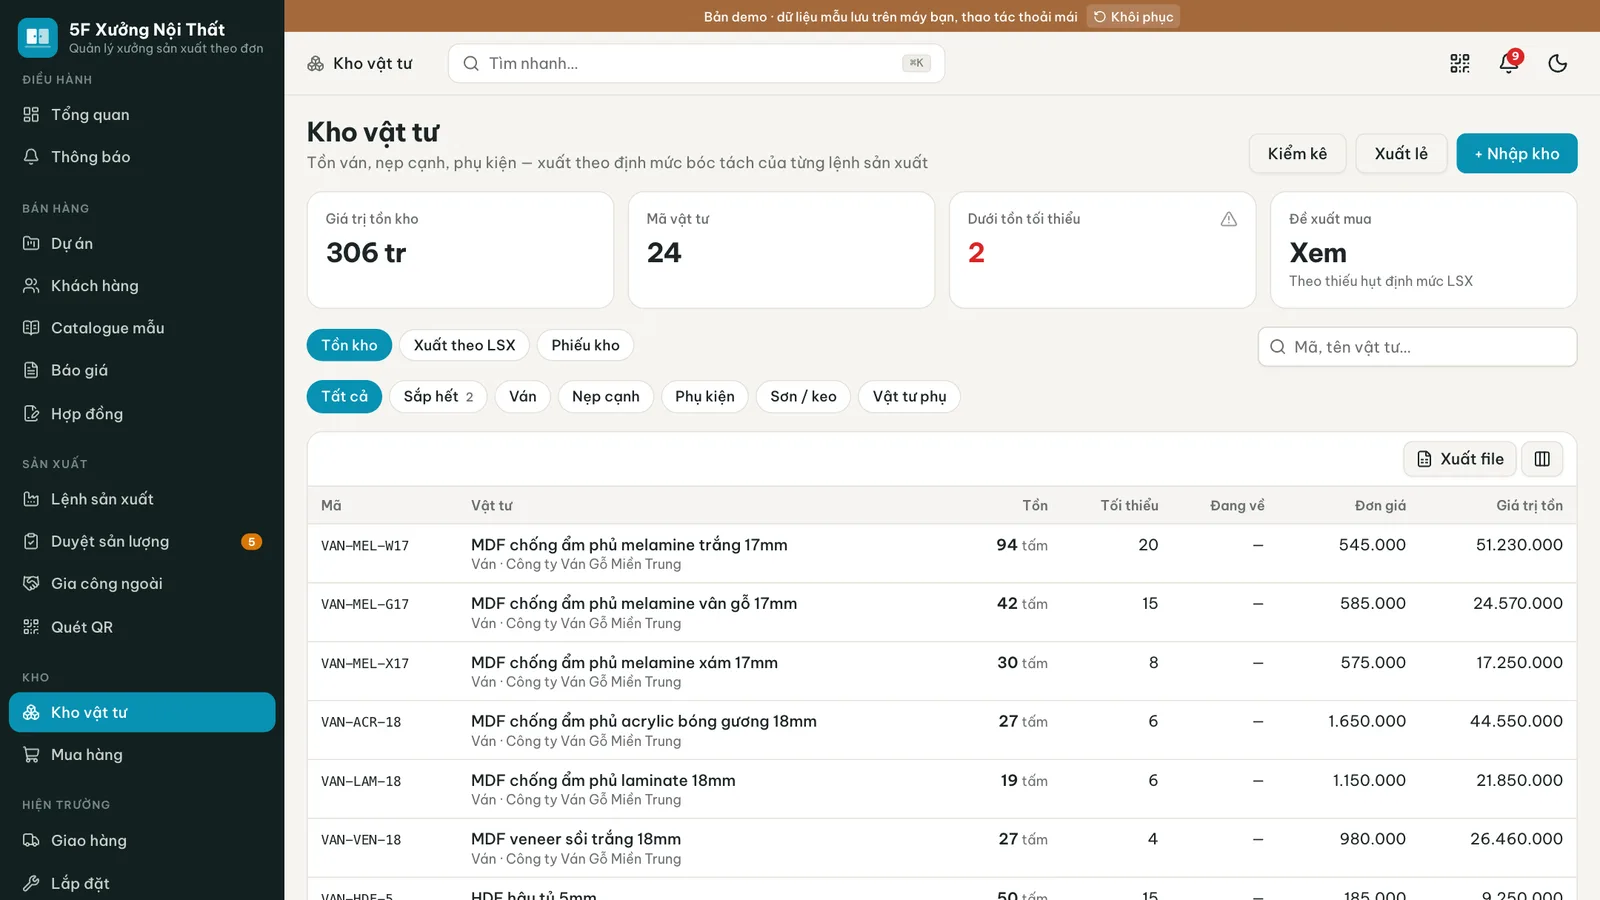The height and width of the screenshot is (900, 1600).
Task: Click the + Nhập kho button
Action: pyautogui.click(x=1517, y=153)
